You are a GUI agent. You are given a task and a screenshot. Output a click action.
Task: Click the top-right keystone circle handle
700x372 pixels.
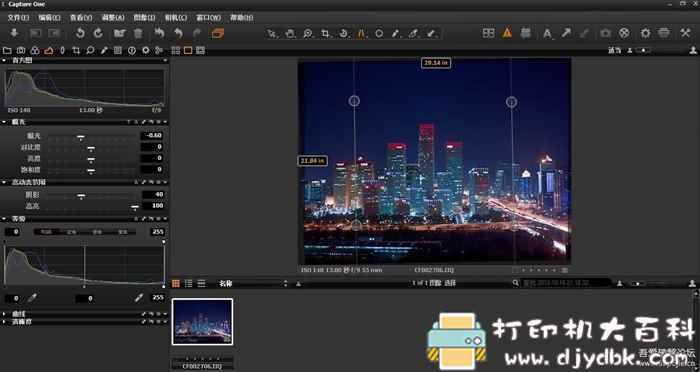(511, 102)
